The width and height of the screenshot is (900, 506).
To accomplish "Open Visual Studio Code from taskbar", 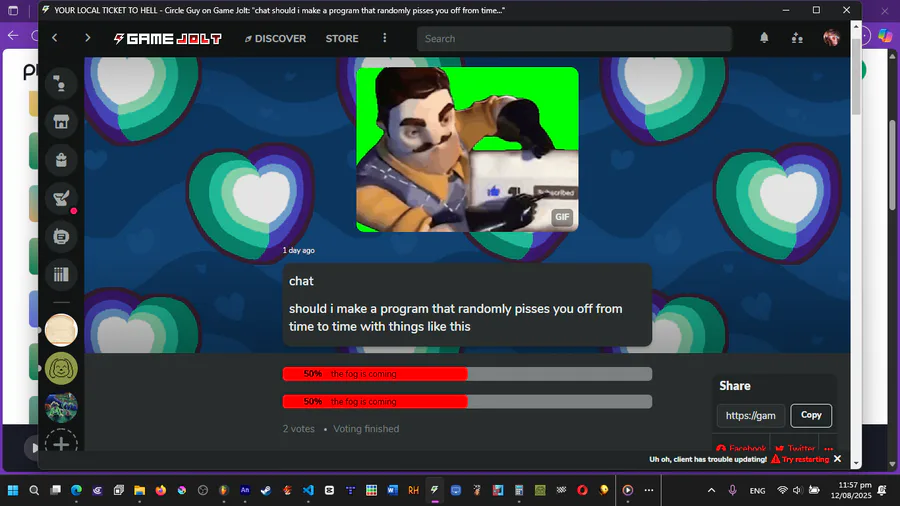I will [308, 490].
